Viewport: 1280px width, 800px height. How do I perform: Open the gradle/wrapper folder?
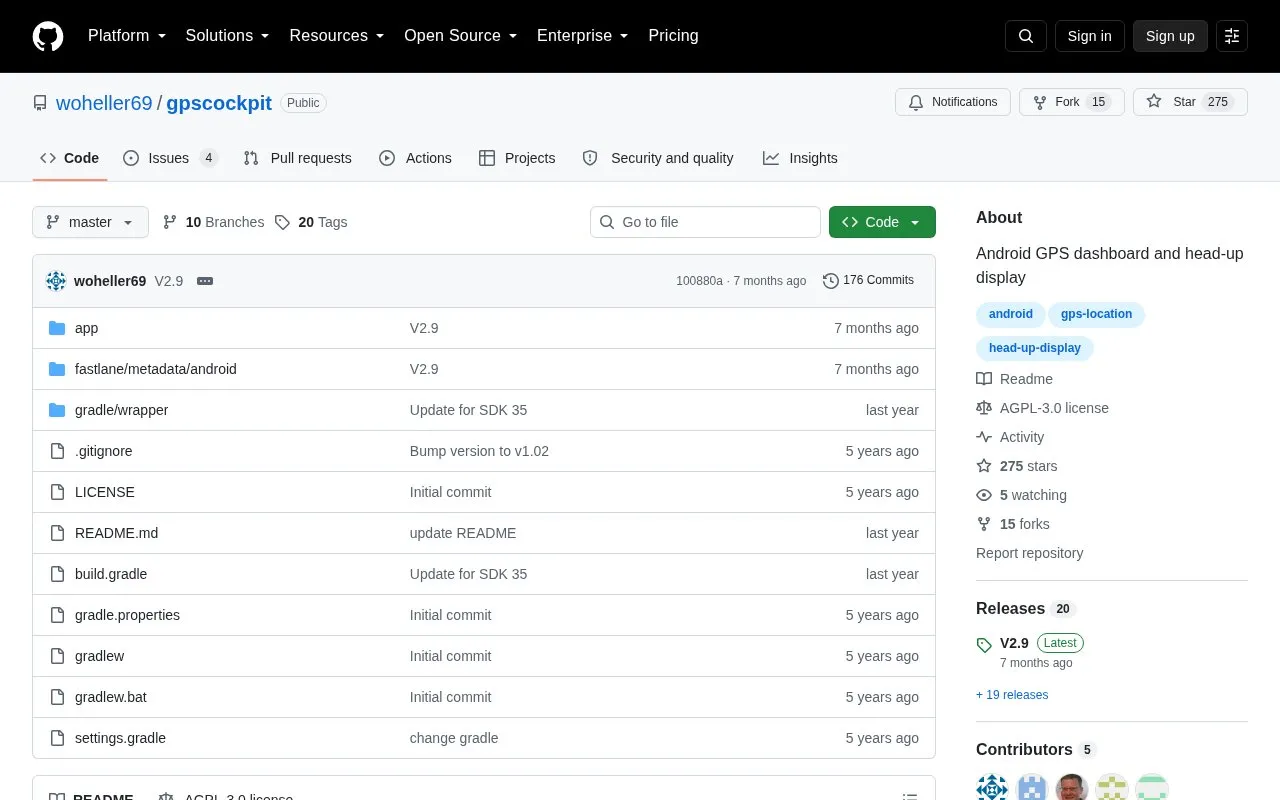(x=121, y=410)
